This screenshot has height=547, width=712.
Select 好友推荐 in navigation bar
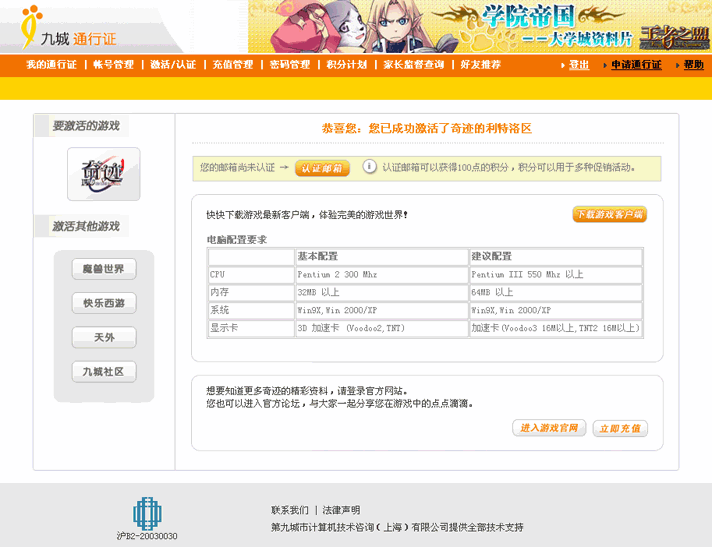coord(480,65)
